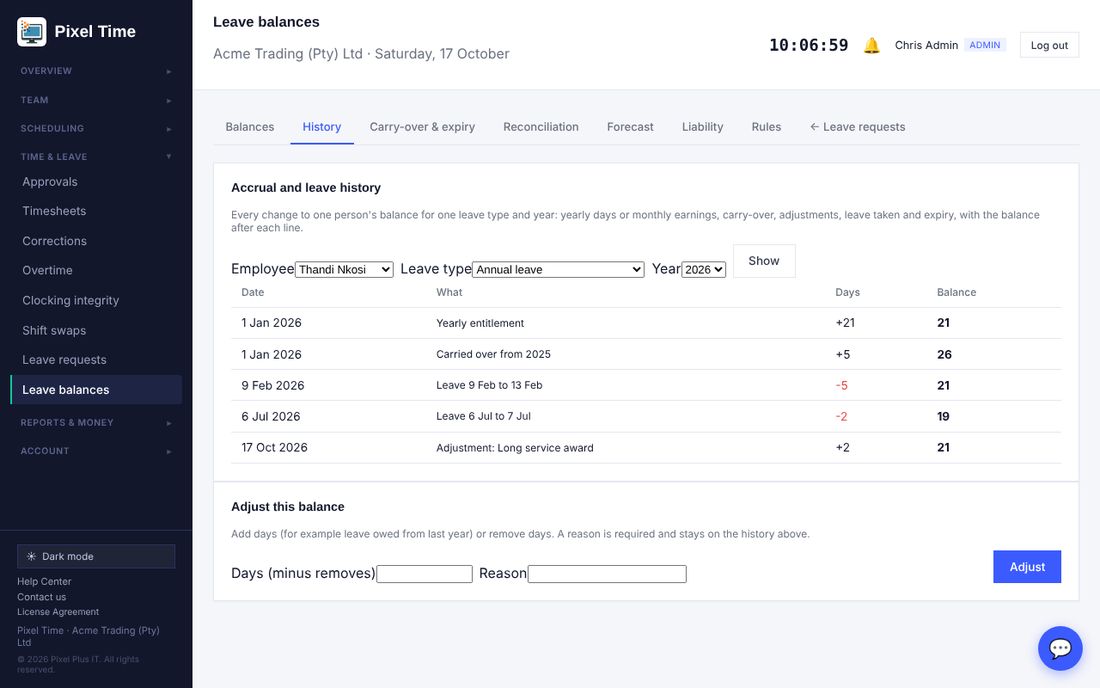This screenshot has height=688, width=1100.
Task: Open Shift swaps in the sidebar
Action: (x=96, y=330)
